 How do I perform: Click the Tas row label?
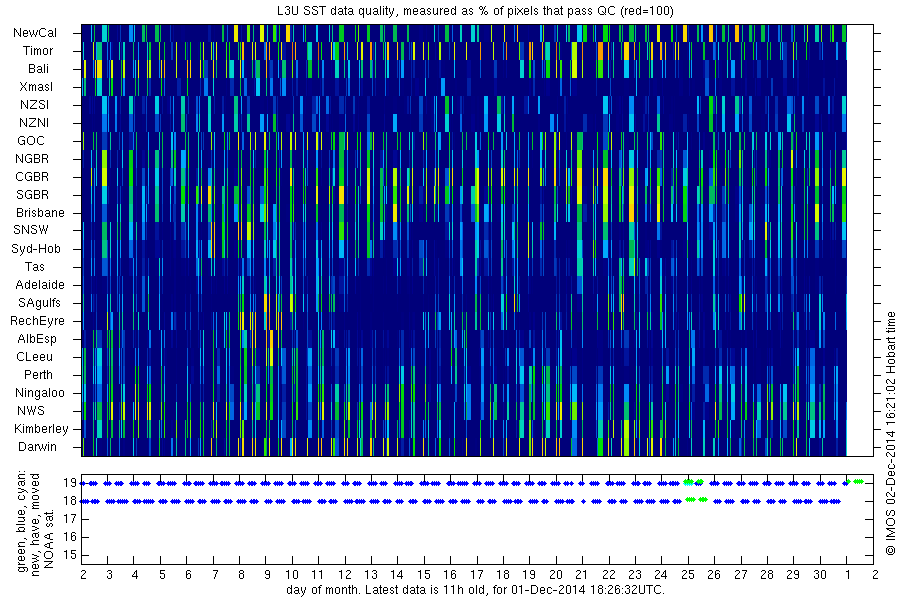(34, 266)
